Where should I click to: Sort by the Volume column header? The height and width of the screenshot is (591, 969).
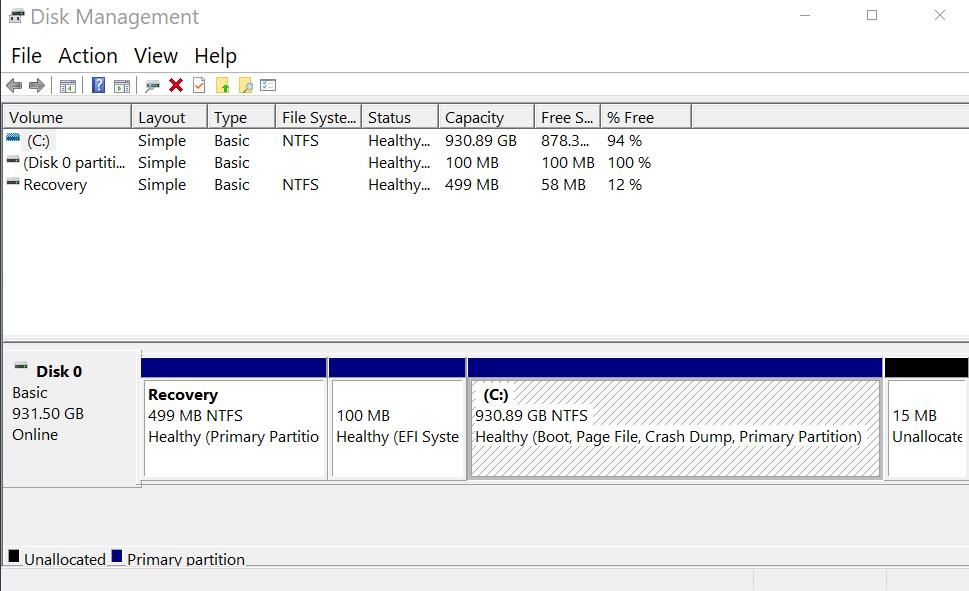point(67,117)
